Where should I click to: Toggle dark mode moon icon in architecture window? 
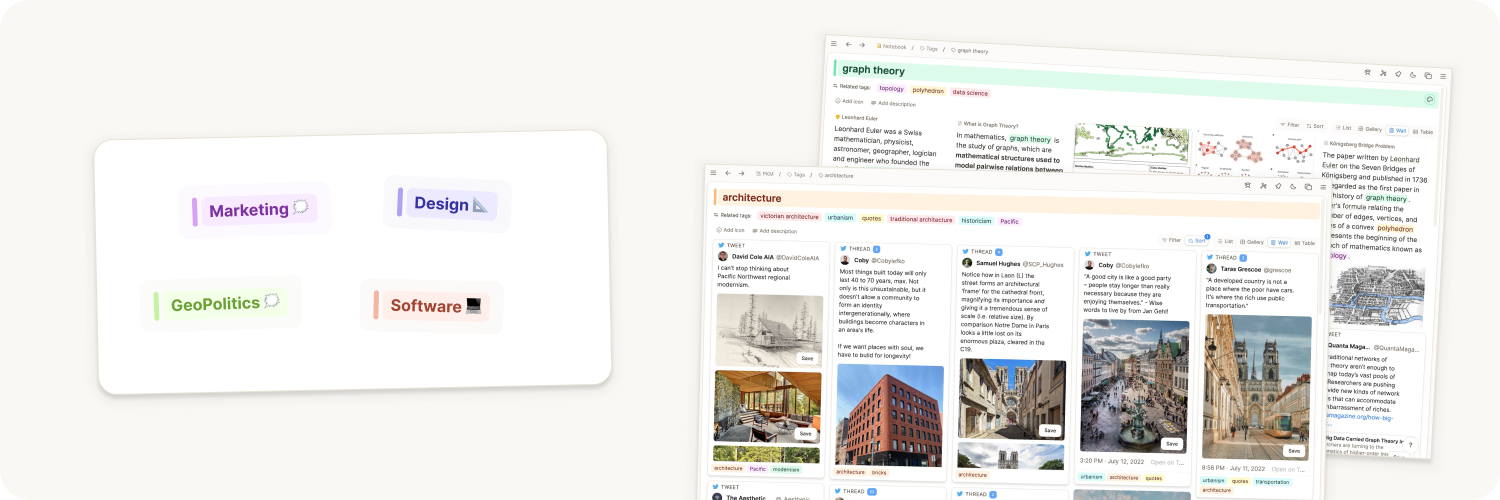pos(1294,186)
